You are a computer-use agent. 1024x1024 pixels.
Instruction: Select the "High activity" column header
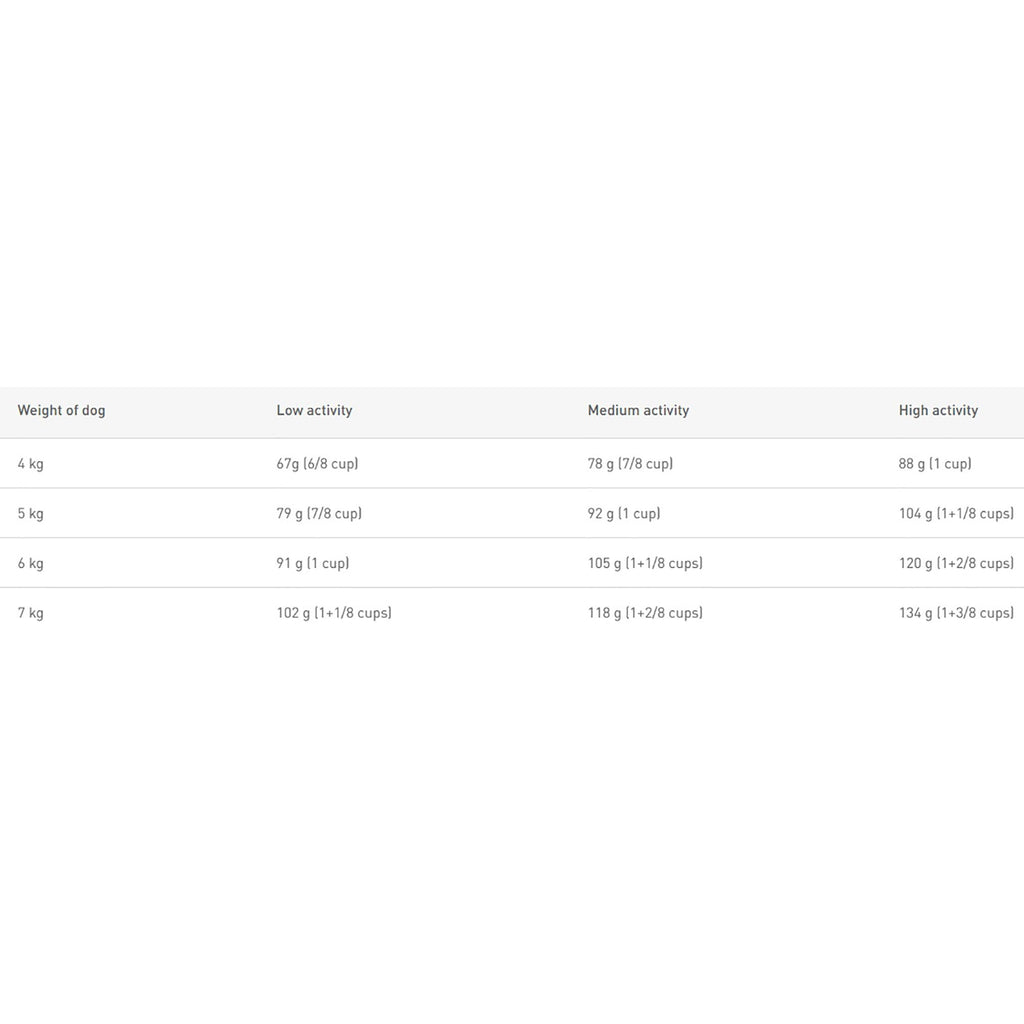(x=938, y=410)
